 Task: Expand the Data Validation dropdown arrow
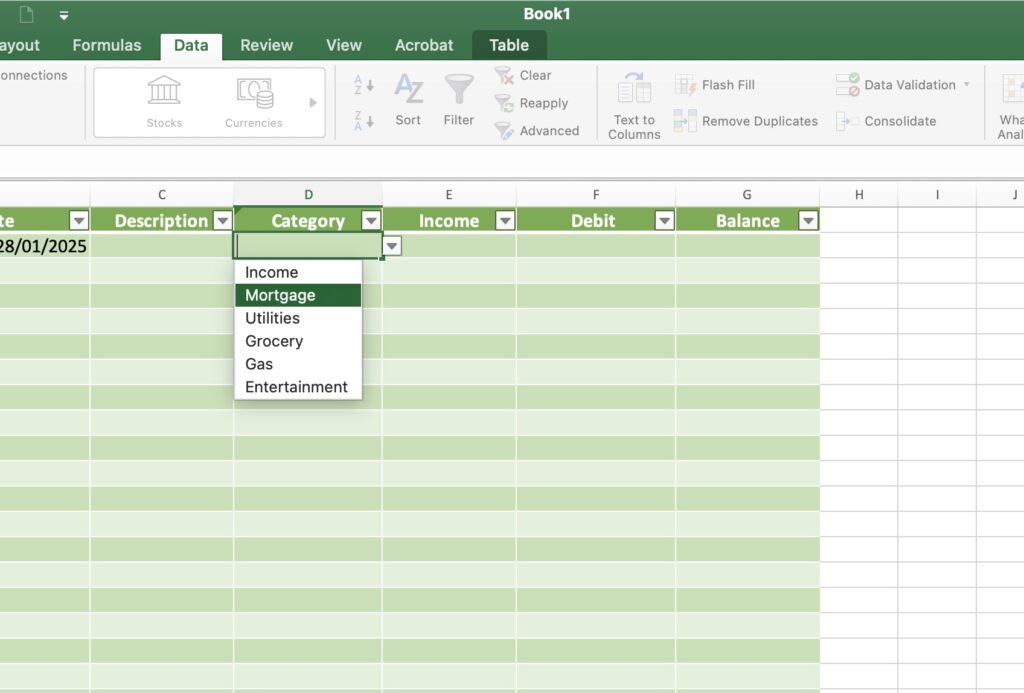[967, 85]
